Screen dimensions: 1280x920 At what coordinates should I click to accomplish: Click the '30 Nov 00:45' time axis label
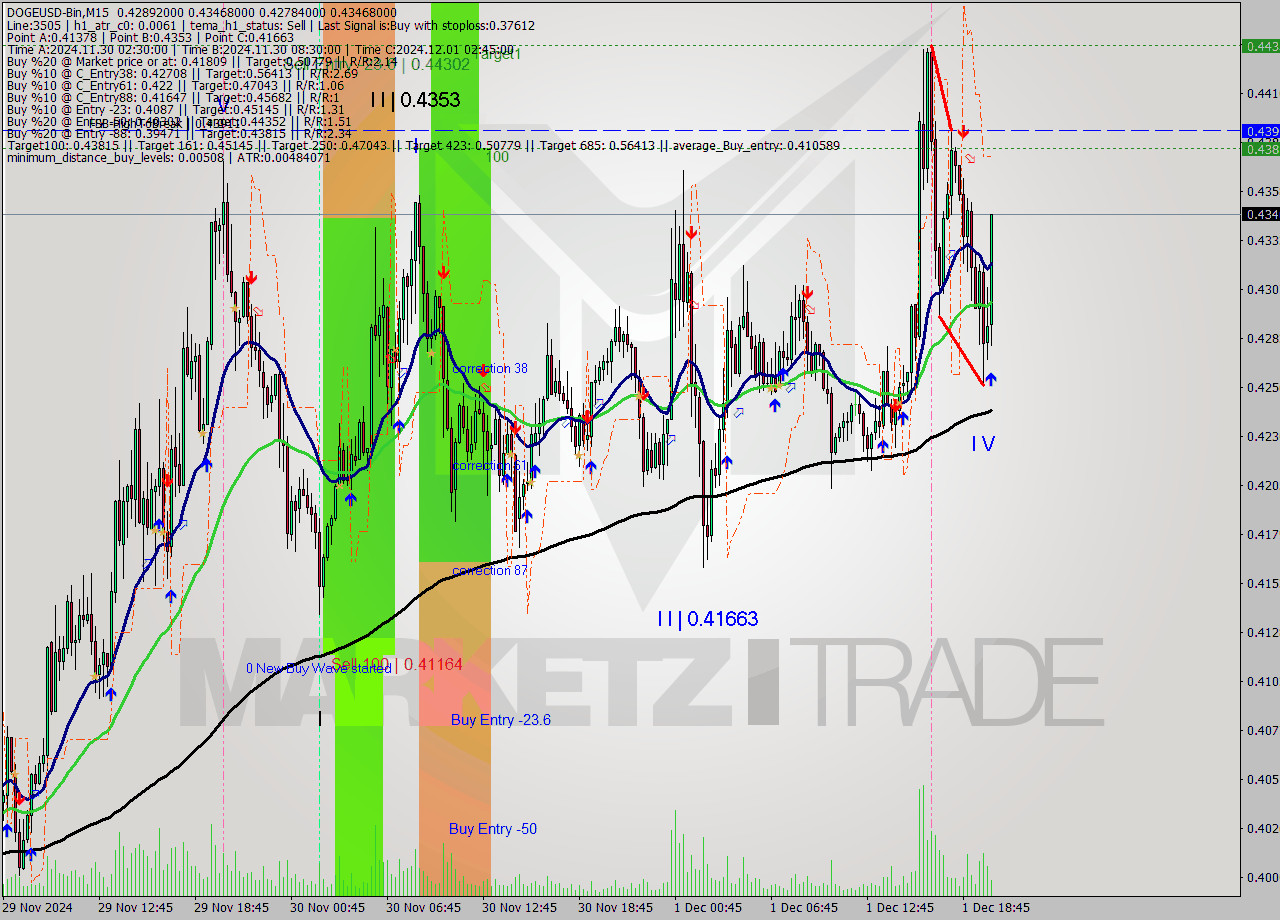(x=327, y=908)
